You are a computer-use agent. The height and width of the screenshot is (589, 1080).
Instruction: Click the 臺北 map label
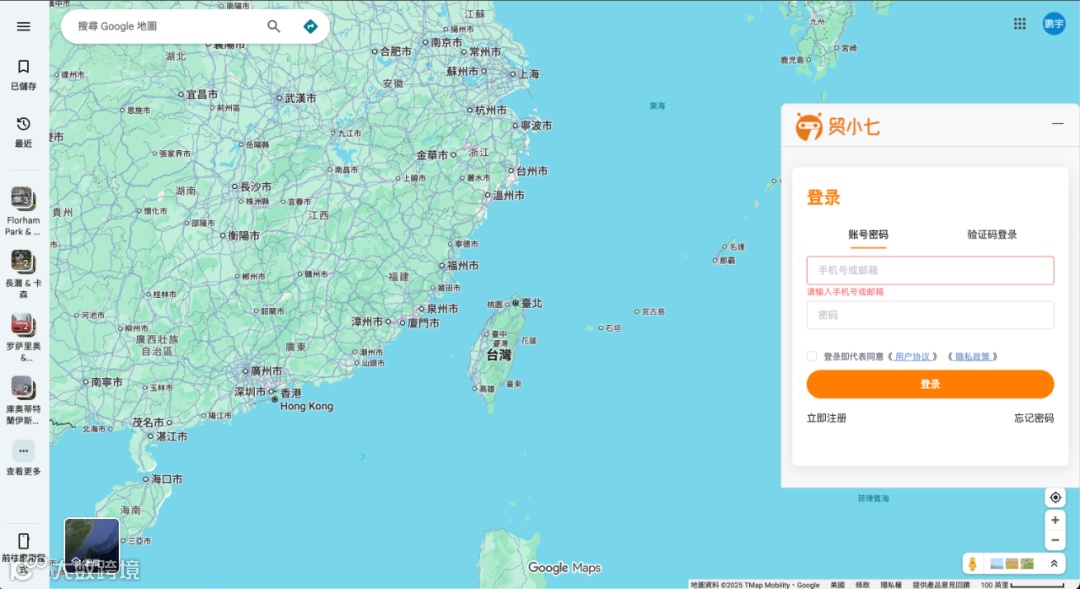click(532, 302)
